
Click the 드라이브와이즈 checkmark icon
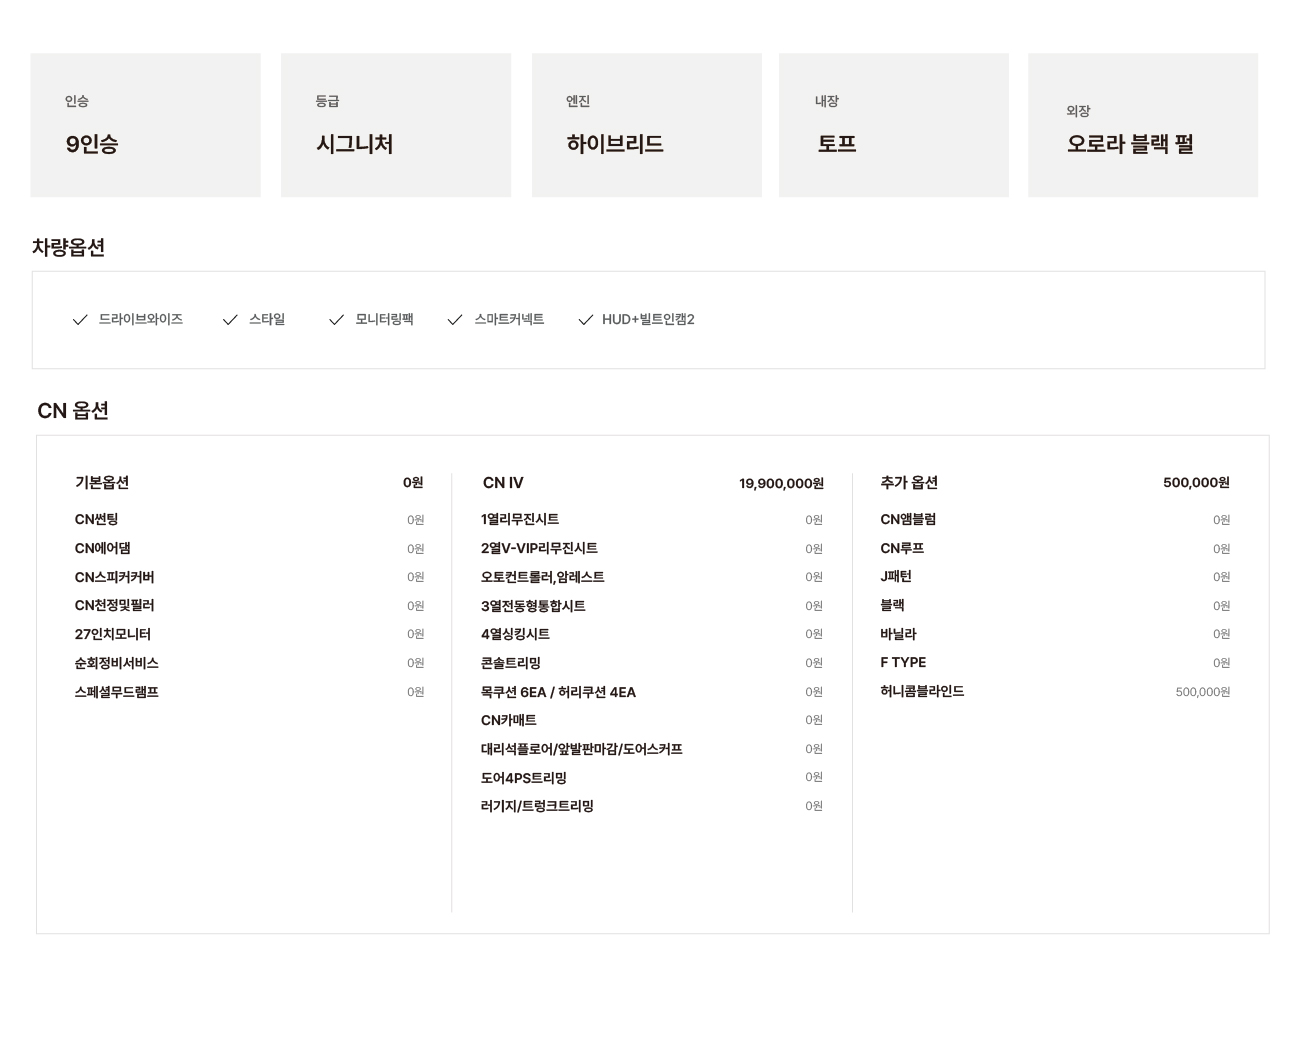point(80,320)
